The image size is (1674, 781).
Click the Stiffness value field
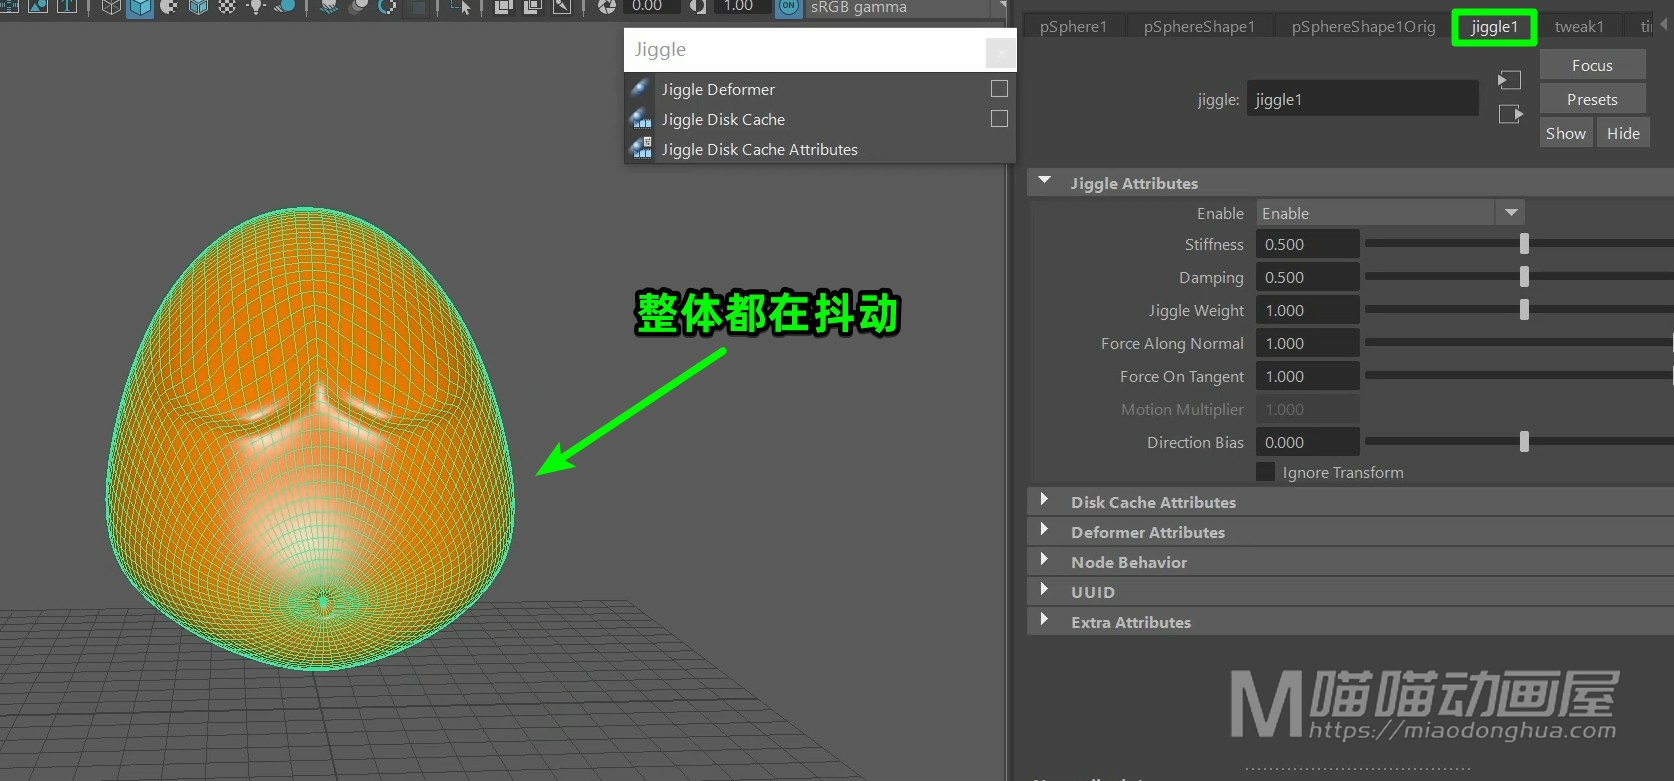(x=1308, y=244)
